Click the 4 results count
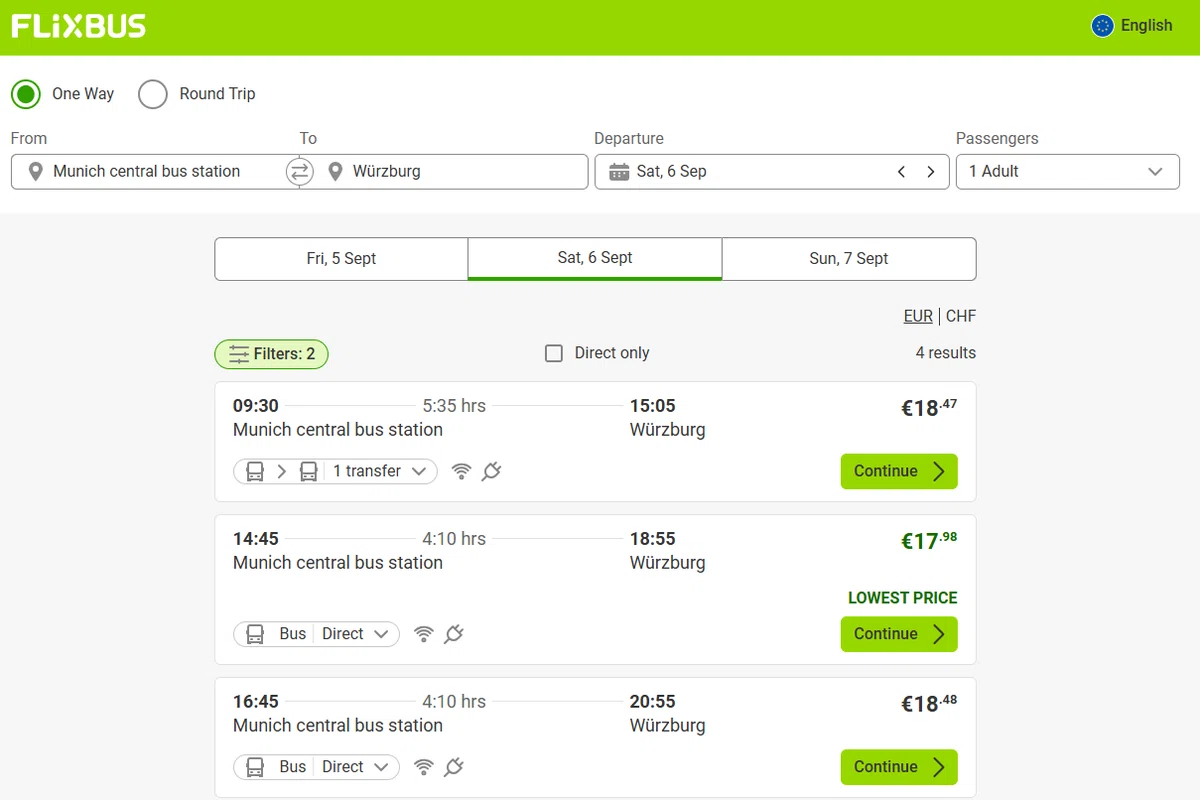1200x800 pixels. tap(946, 353)
